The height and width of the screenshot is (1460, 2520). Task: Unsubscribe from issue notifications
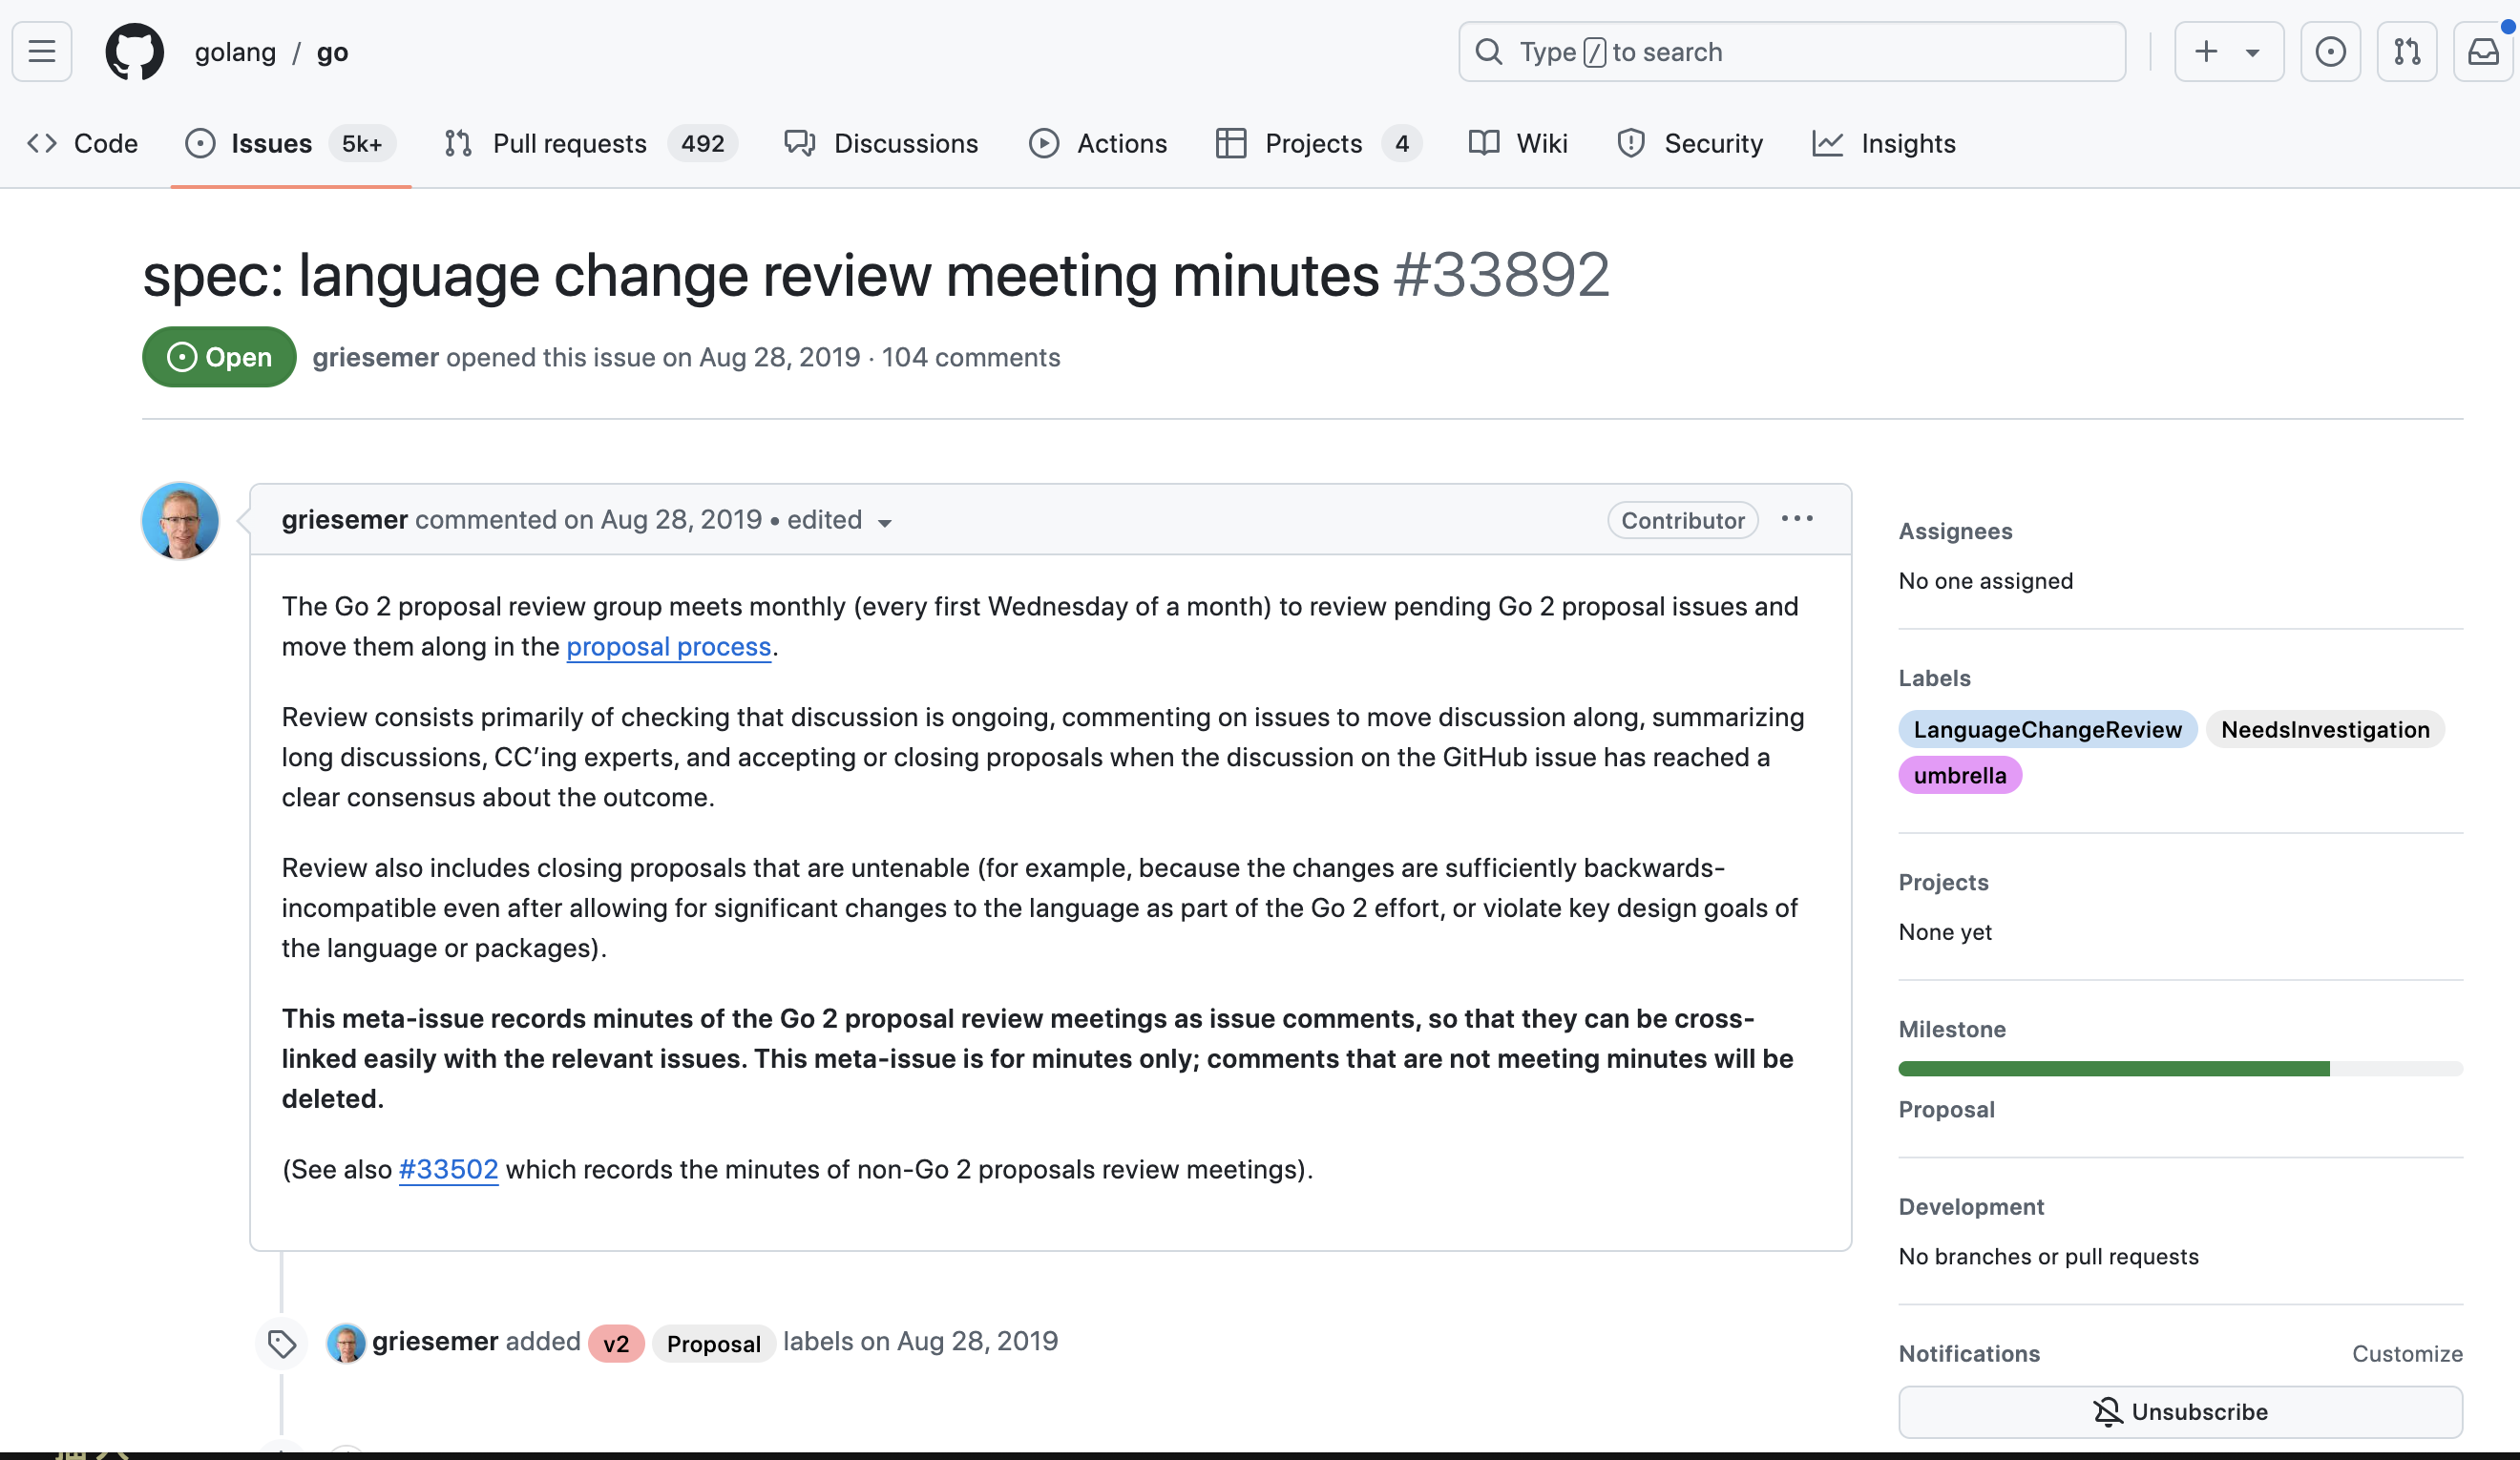pyautogui.click(x=2180, y=1411)
